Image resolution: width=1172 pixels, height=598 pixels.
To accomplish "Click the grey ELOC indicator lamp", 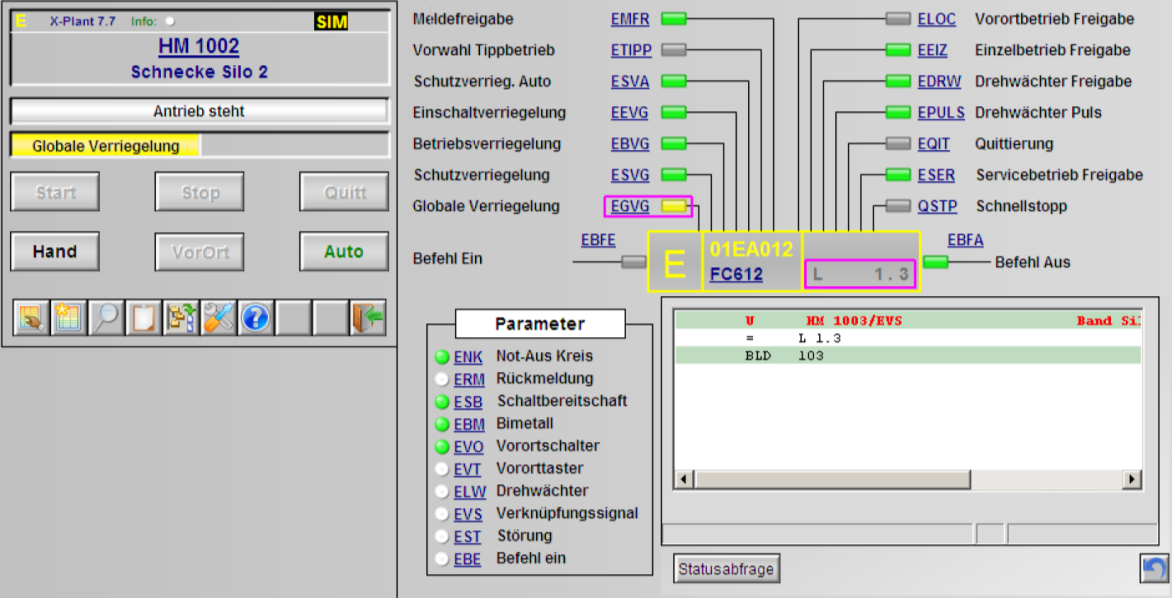I will pyautogui.click(x=898, y=19).
